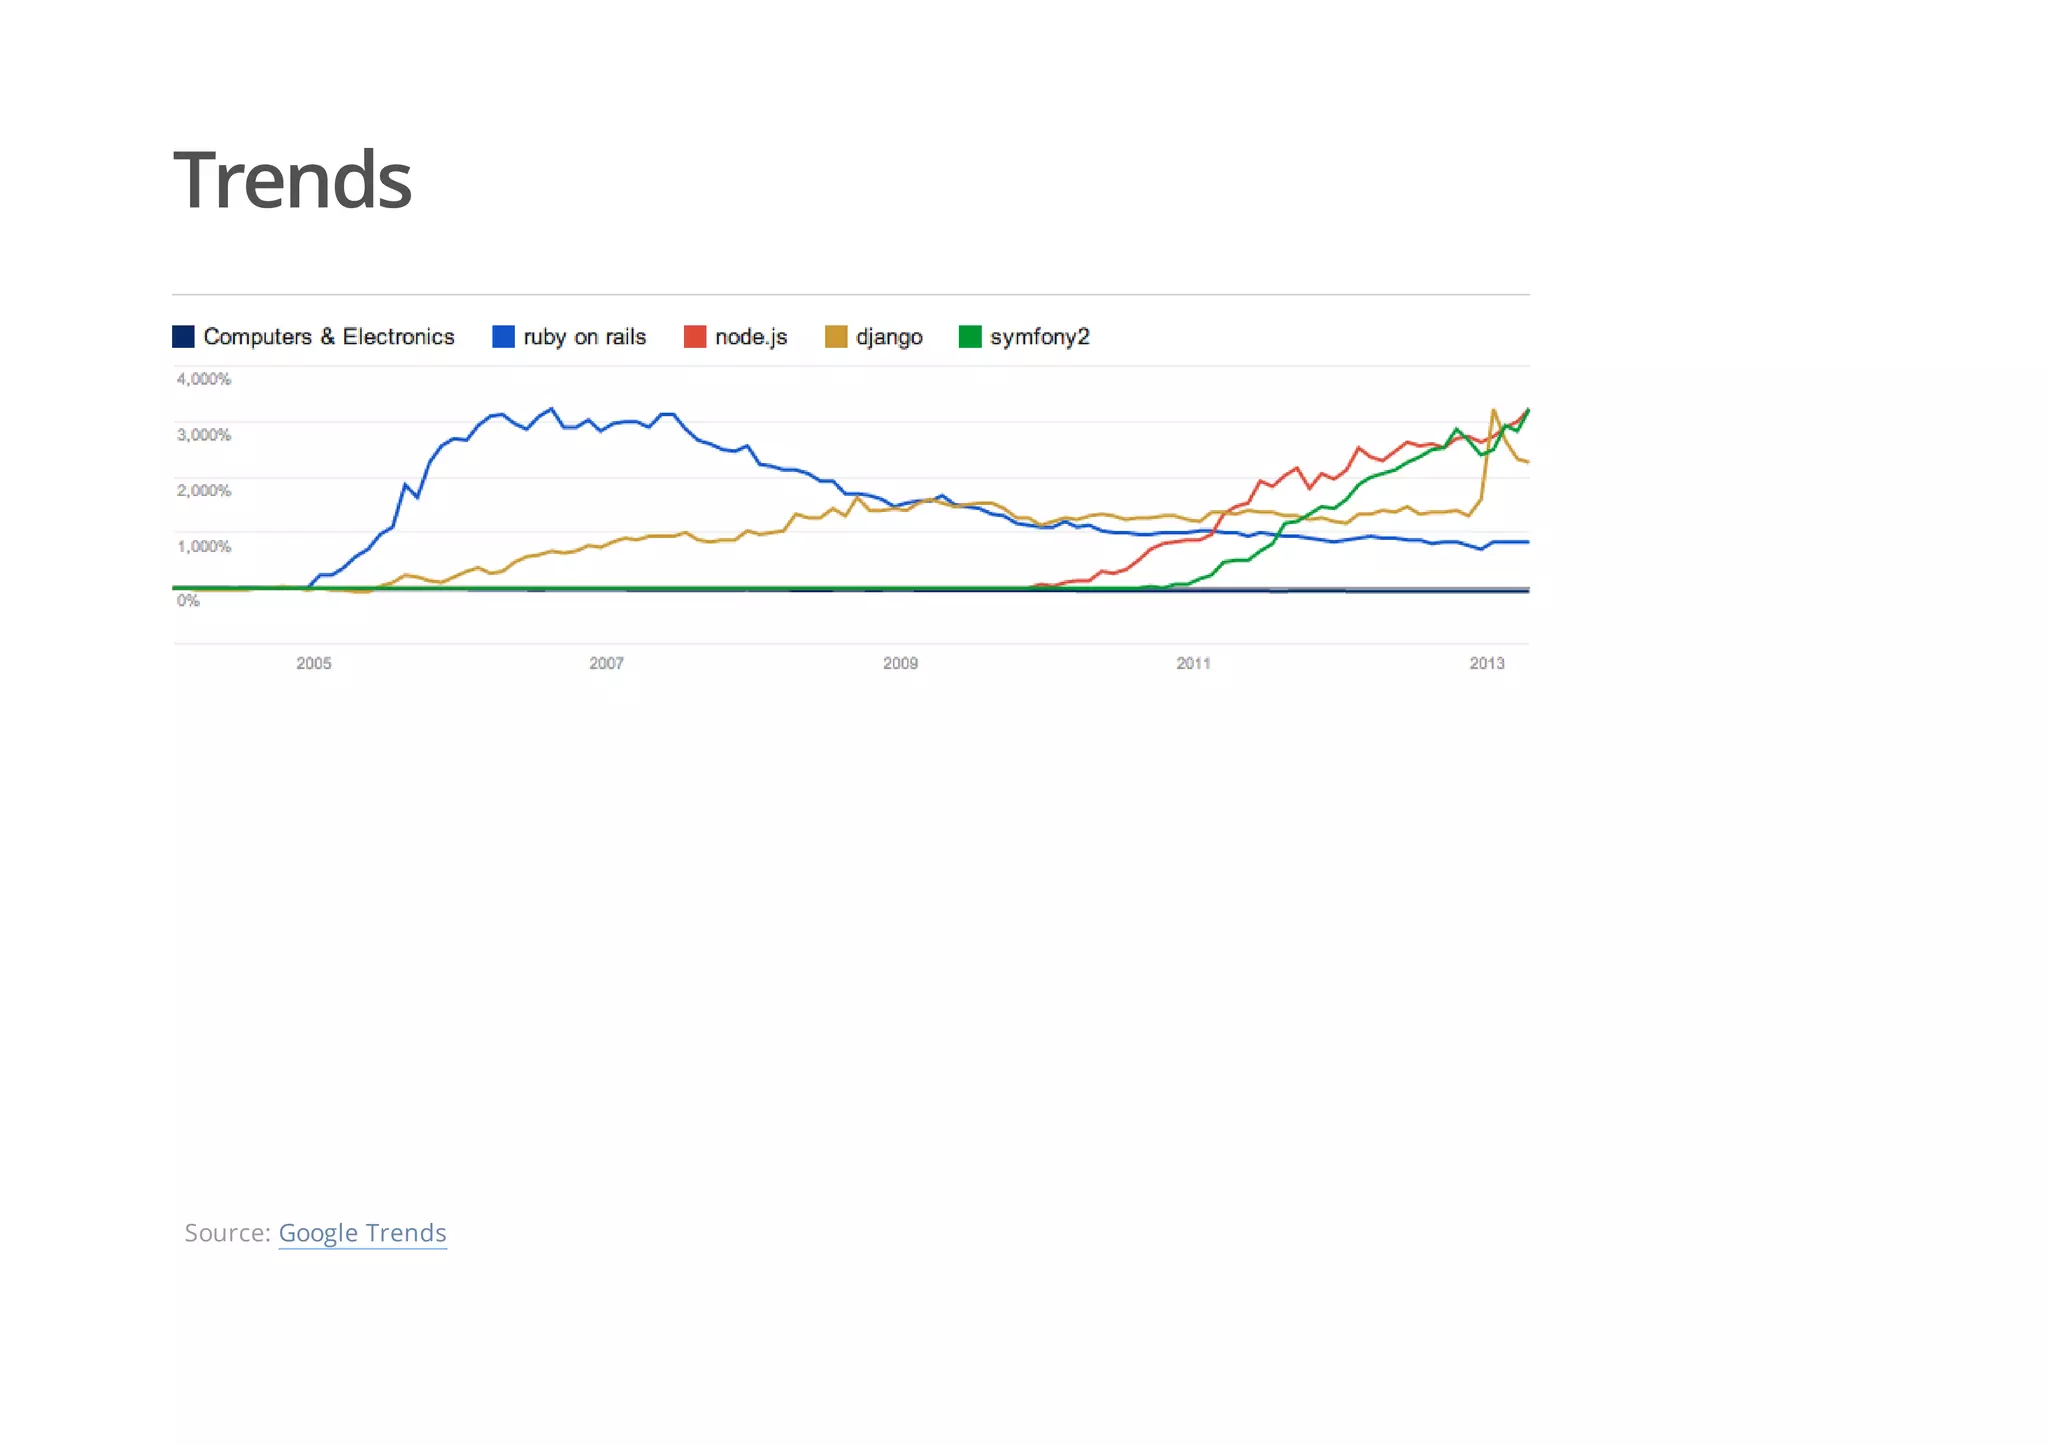This screenshot has height=1445, width=2048.
Task: Click the gold django legend swatch
Action: [x=835, y=337]
